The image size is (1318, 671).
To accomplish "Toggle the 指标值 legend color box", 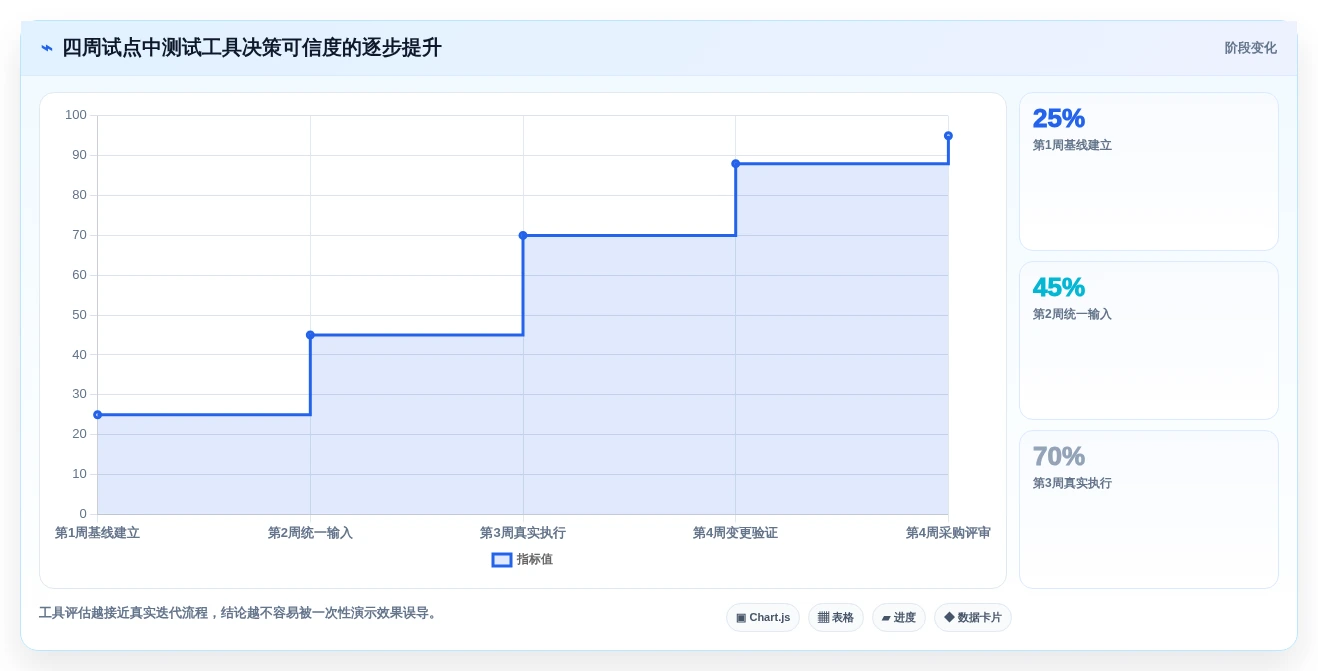I will (502, 560).
